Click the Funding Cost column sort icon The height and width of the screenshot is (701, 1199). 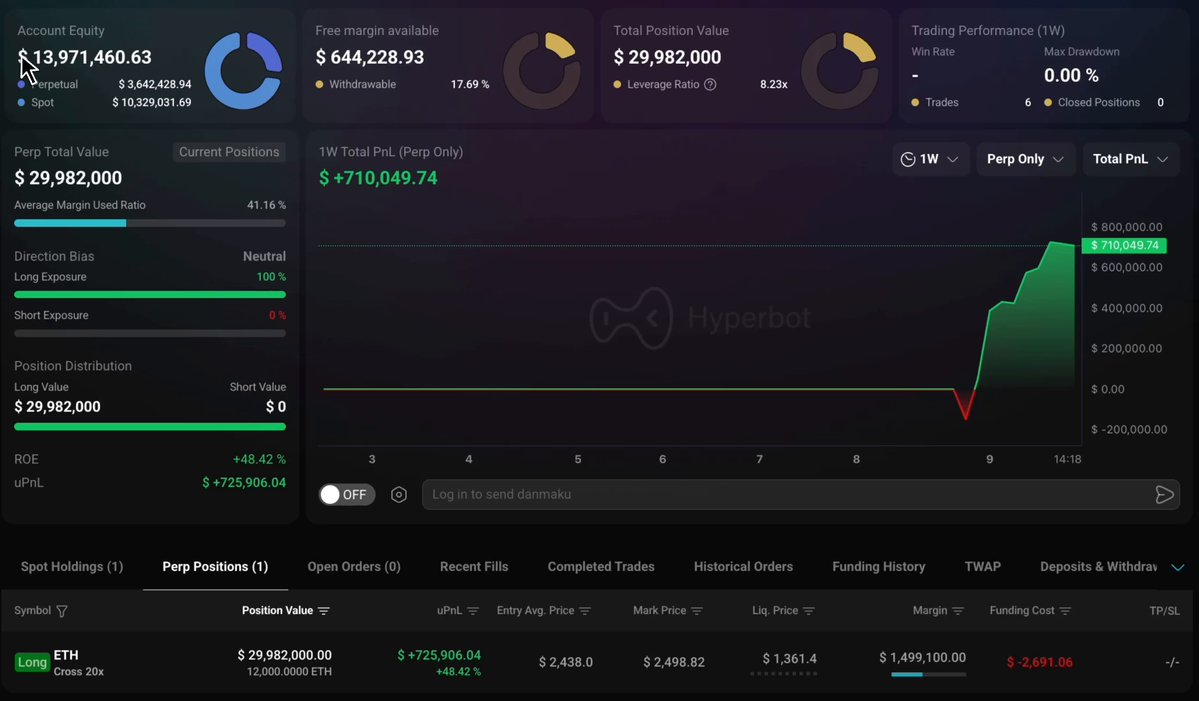[1065, 611]
